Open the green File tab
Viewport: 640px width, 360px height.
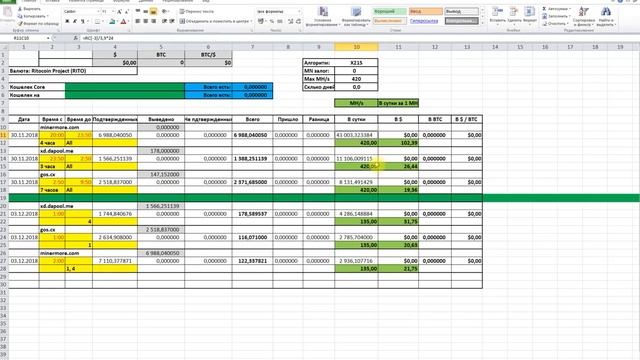pyautogui.click(x=8, y=1)
